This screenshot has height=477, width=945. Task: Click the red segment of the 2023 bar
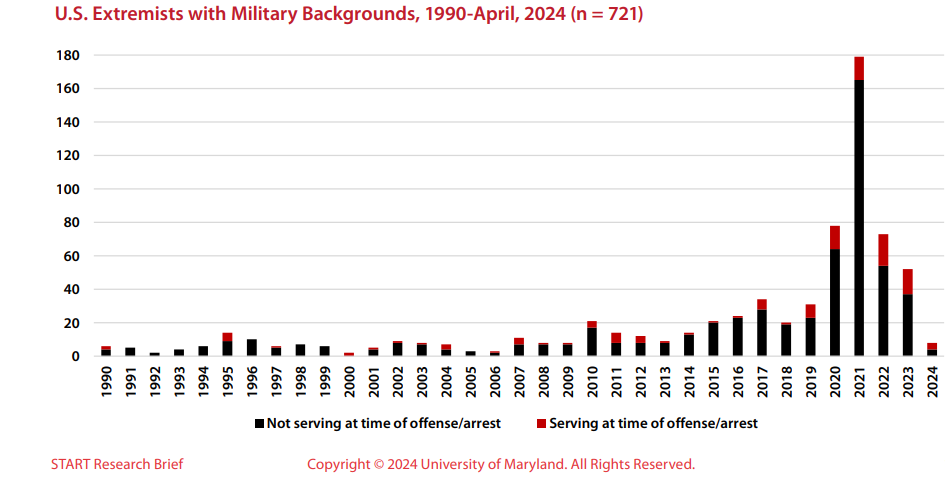[x=908, y=281]
